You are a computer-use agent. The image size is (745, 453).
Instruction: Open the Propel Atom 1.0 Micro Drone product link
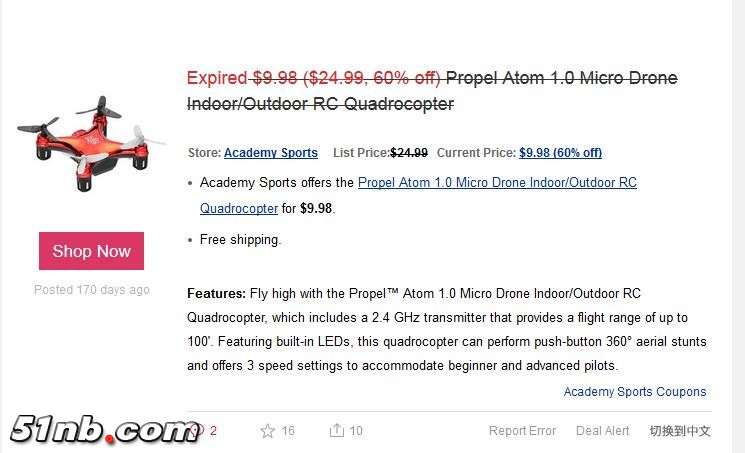(497, 183)
